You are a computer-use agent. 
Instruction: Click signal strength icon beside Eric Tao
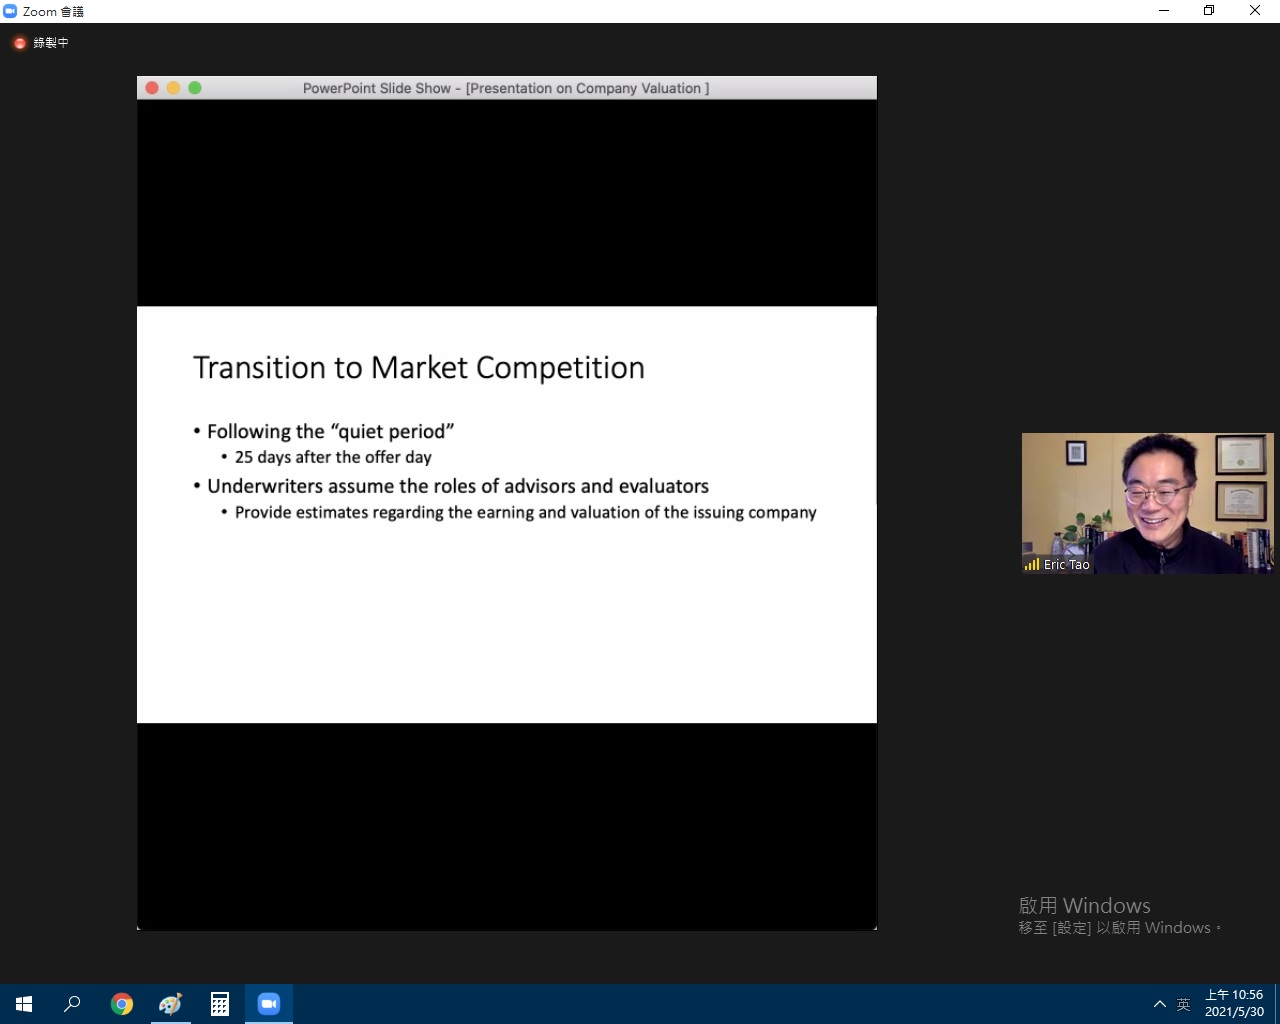click(x=1031, y=565)
